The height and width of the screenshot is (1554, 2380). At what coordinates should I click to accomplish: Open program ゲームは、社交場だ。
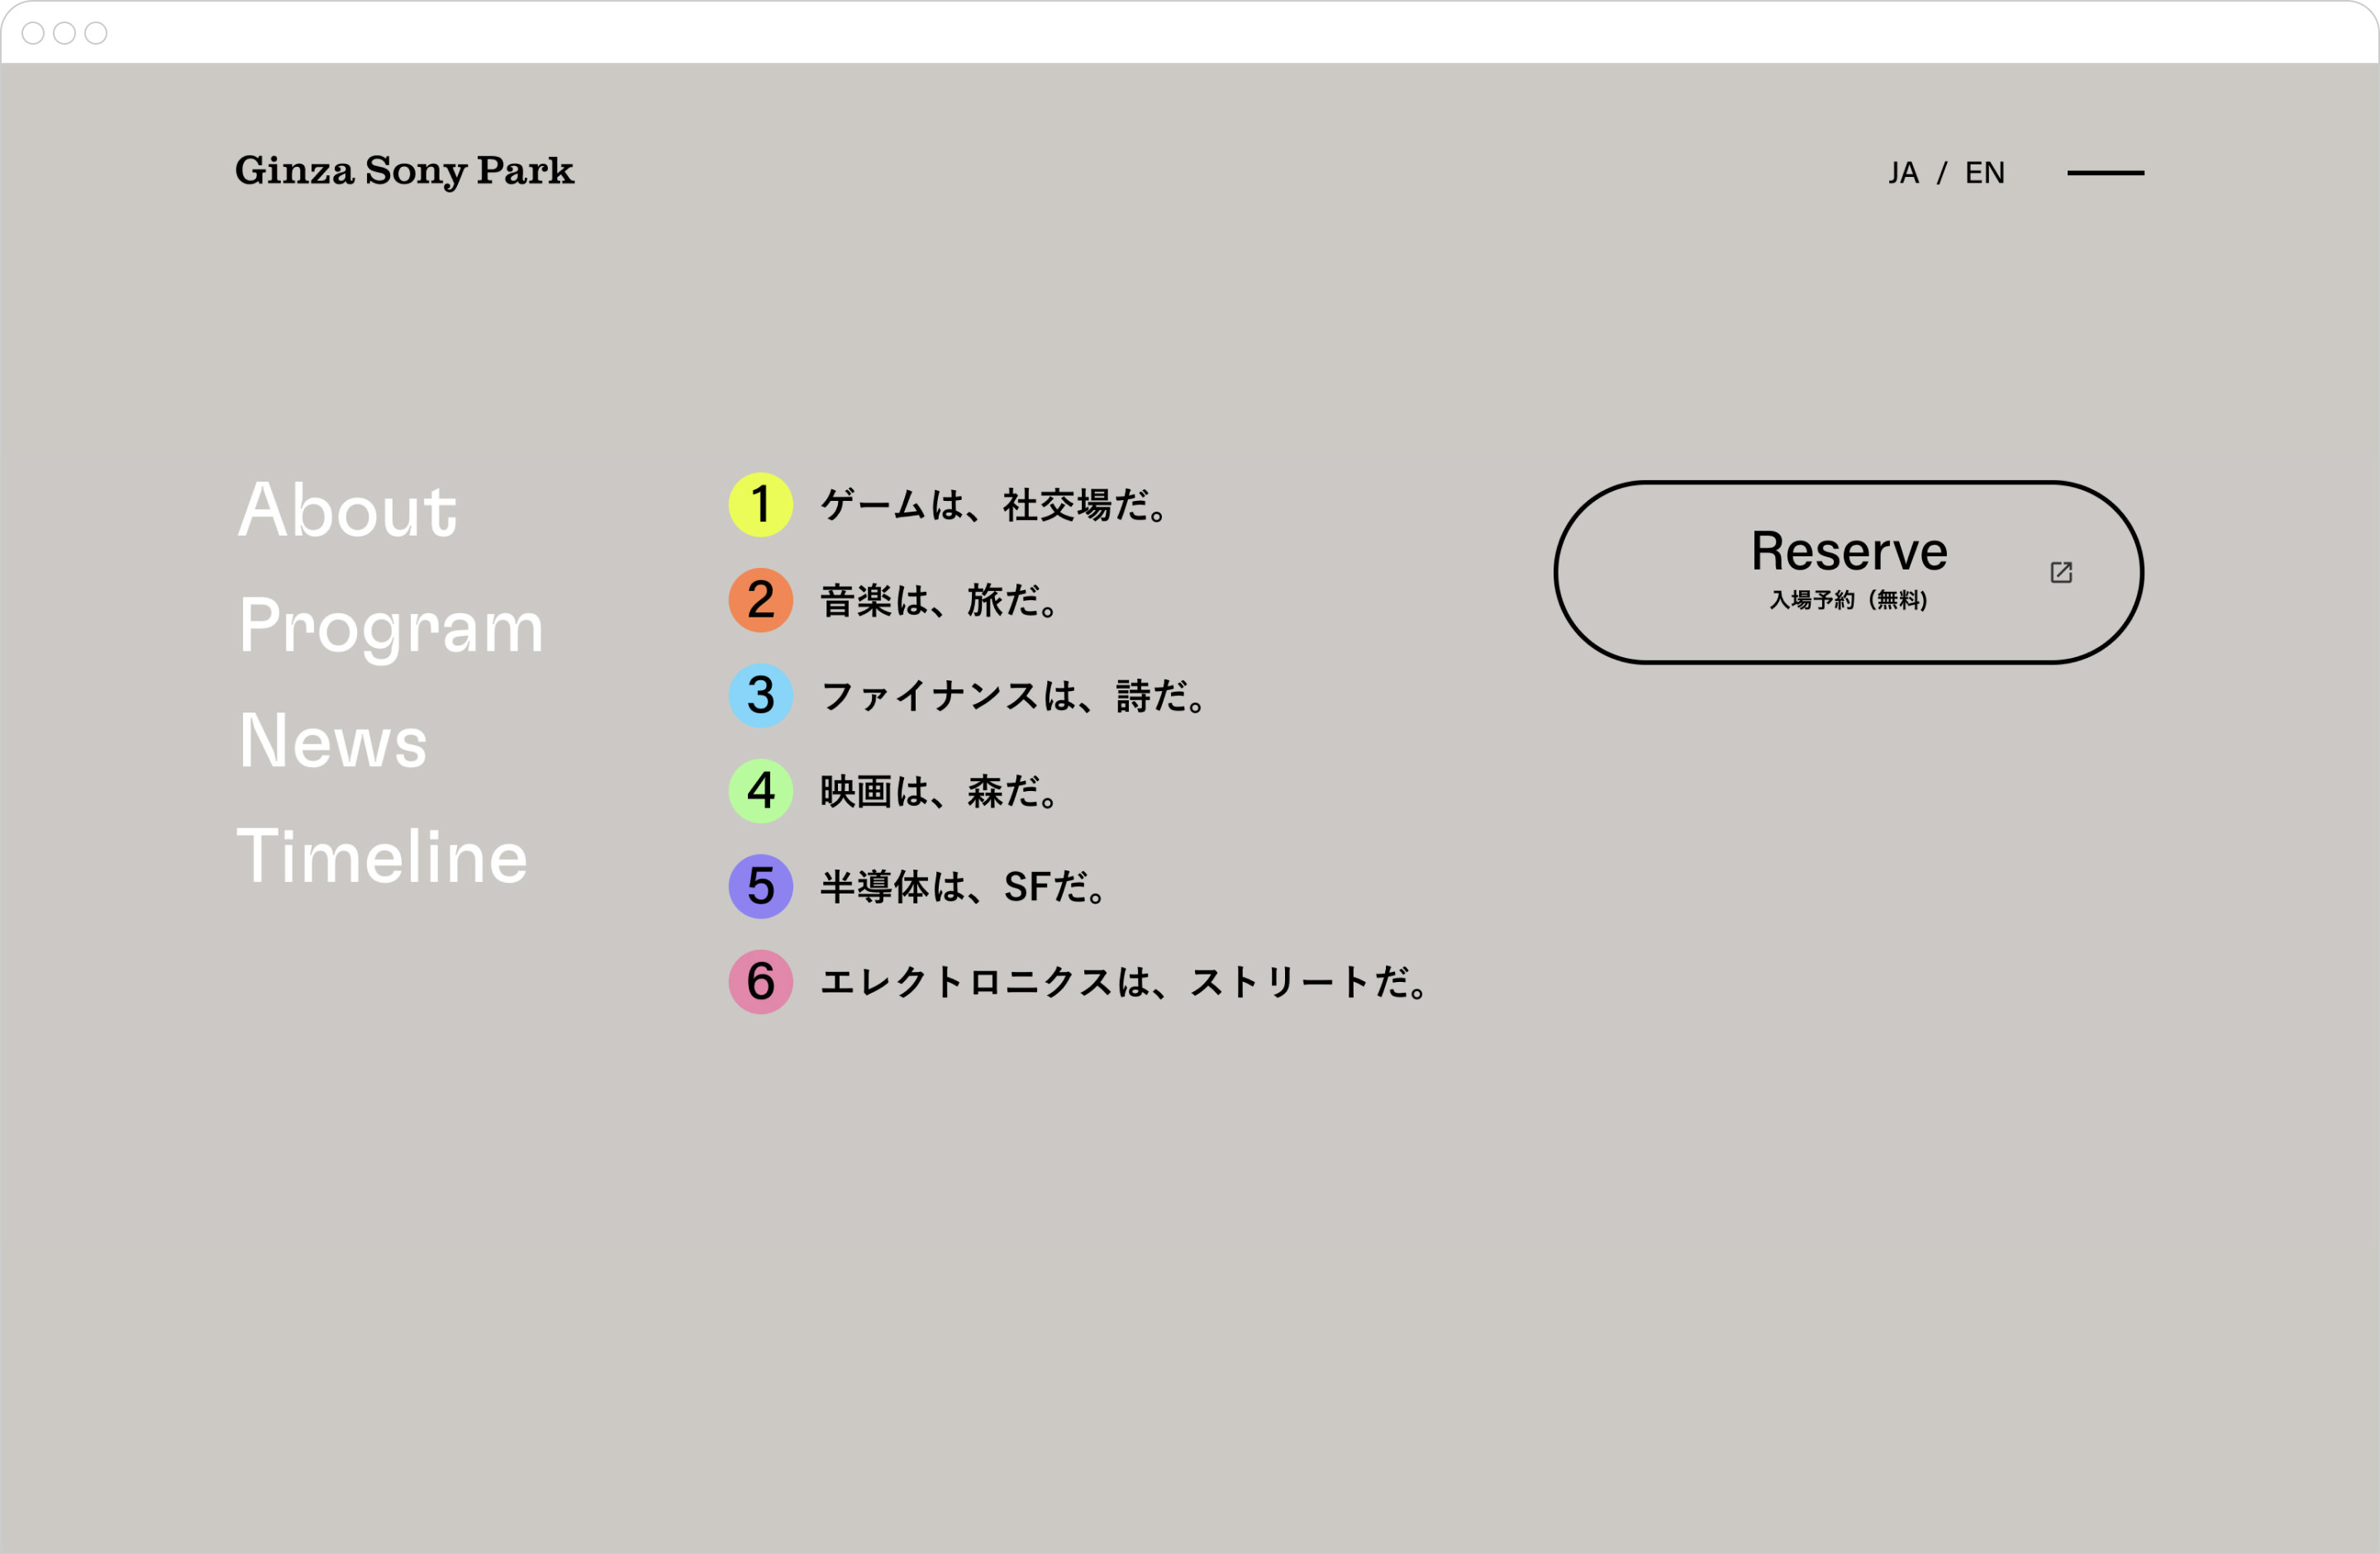click(x=994, y=505)
